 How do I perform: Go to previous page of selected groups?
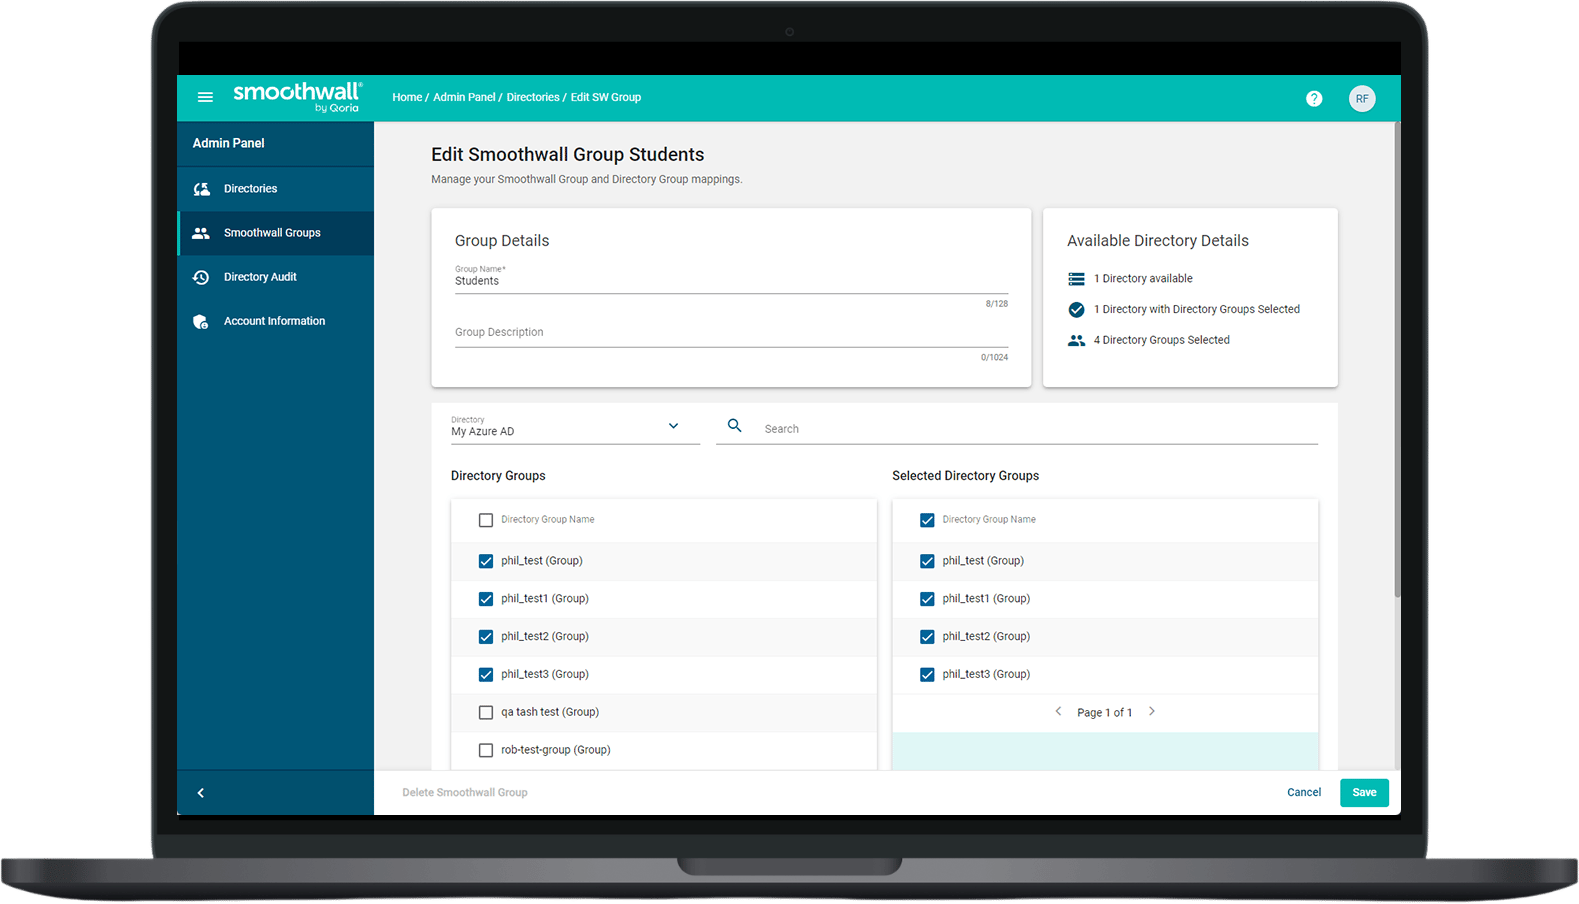[x=1058, y=712]
